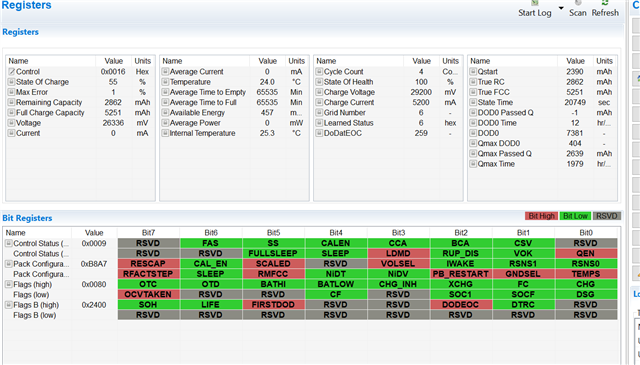Screen dimensions: 640x365
Task: Click the icon beside Available Energy
Action: click(x=165, y=112)
